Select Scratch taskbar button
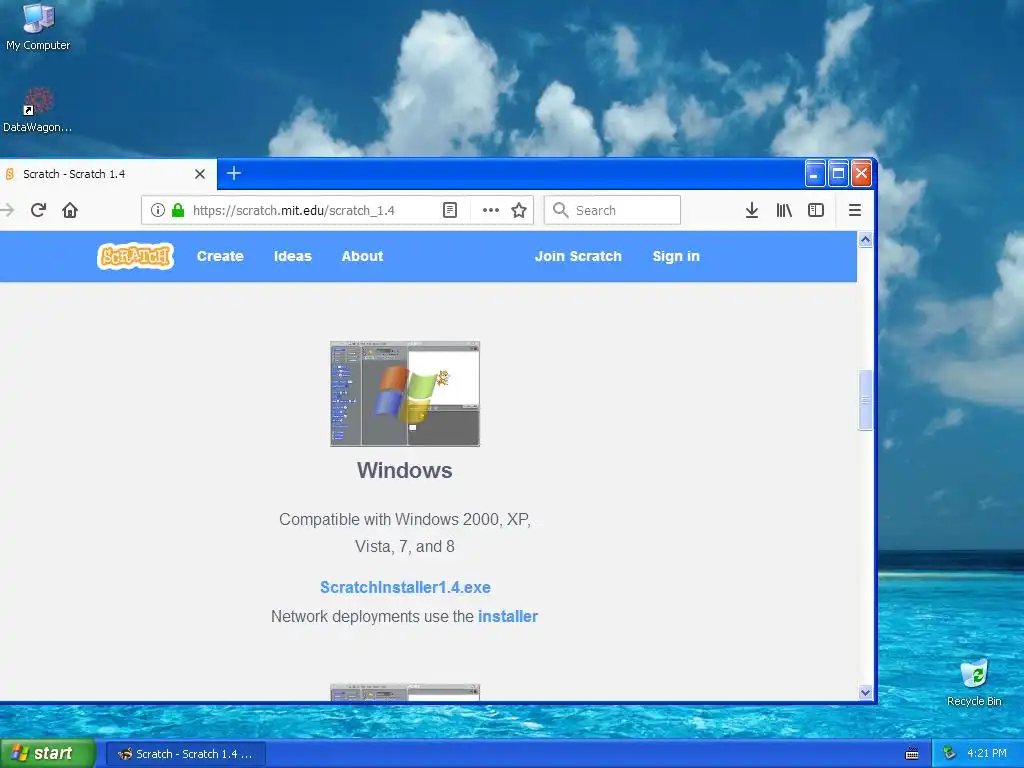Viewport: 1024px width, 768px height. [x=185, y=754]
